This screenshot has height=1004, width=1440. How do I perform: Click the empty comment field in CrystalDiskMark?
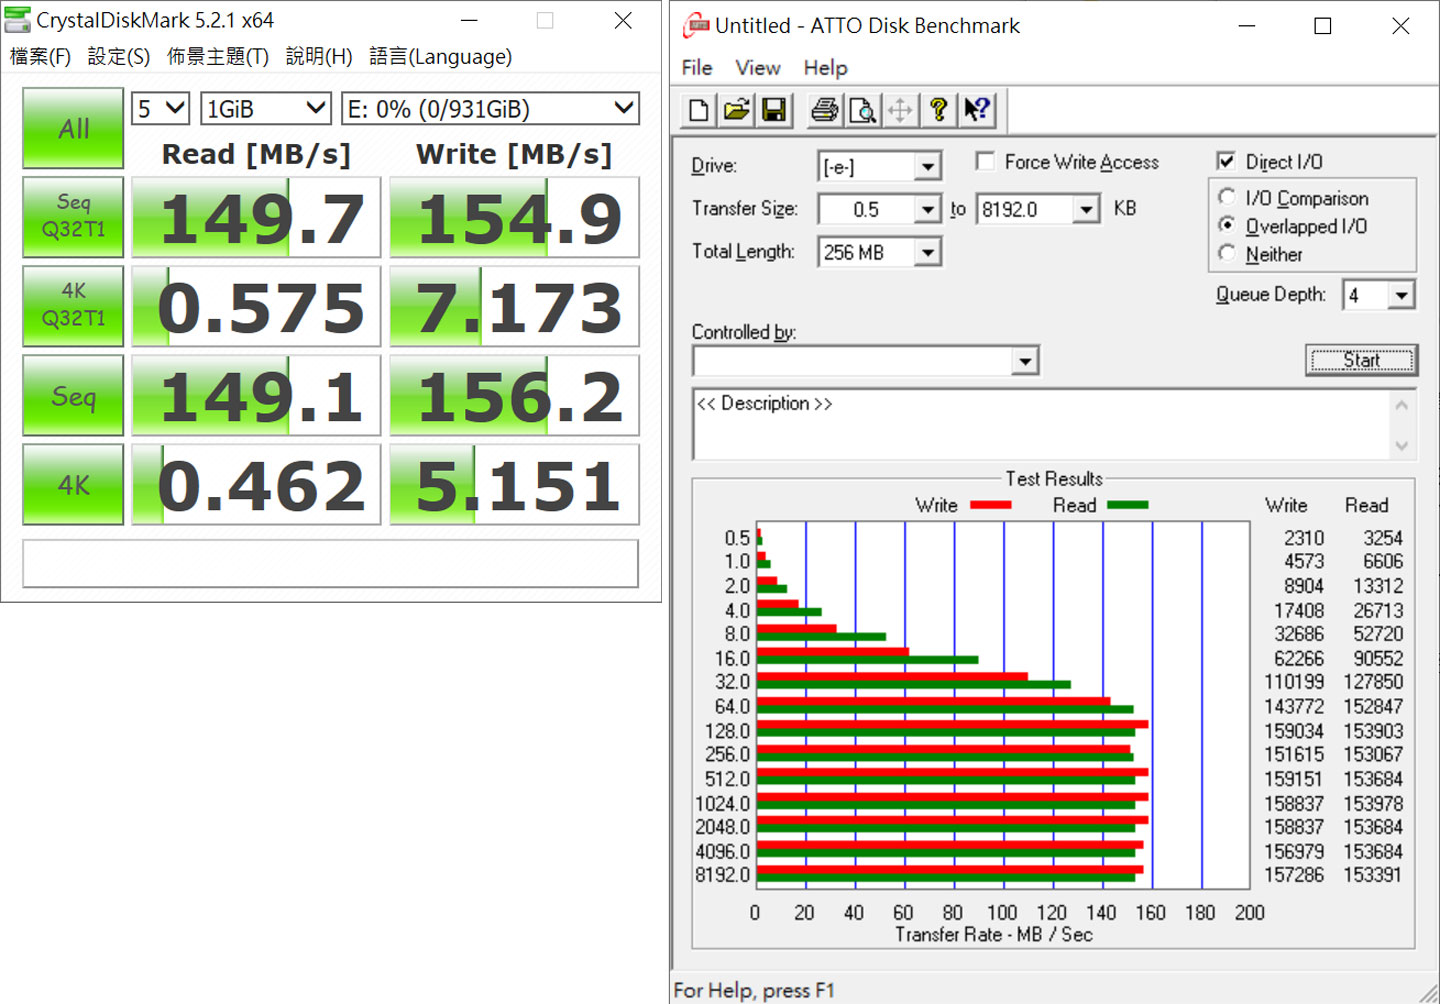tap(330, 563)
